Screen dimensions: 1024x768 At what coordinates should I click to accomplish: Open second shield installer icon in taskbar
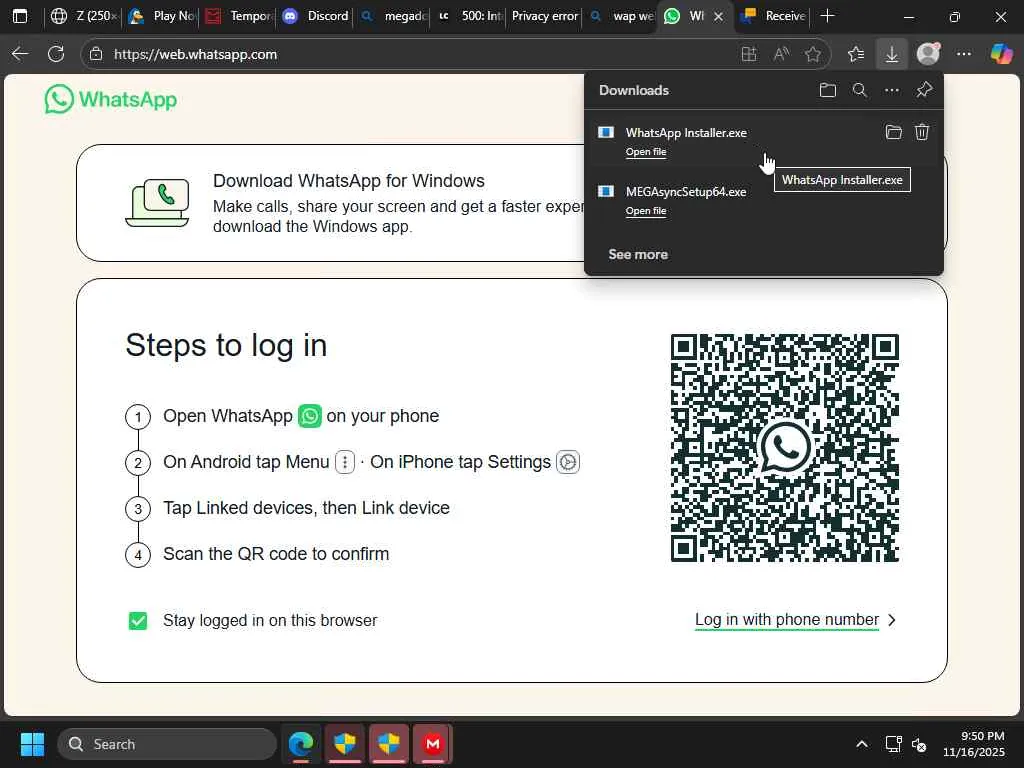[x=389, y=744]
